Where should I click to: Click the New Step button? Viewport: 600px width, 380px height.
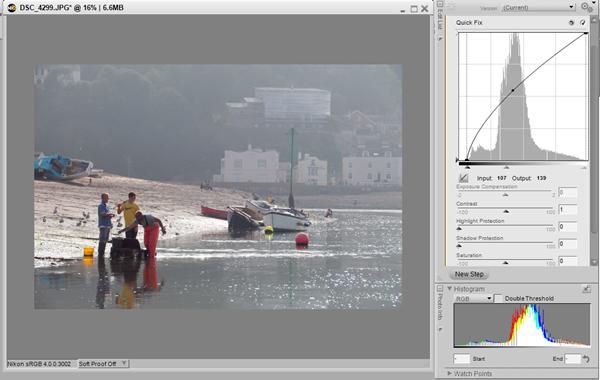[469, 274]
